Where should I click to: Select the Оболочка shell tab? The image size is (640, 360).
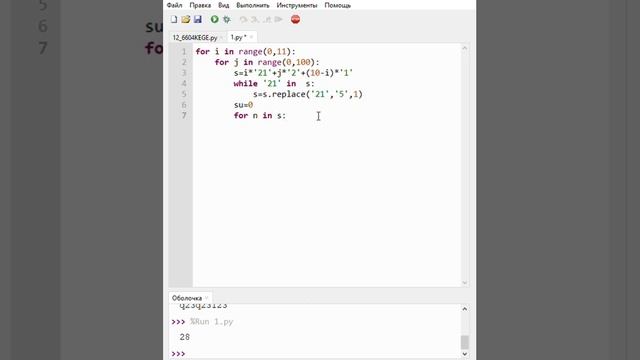(x=187, y=298)
